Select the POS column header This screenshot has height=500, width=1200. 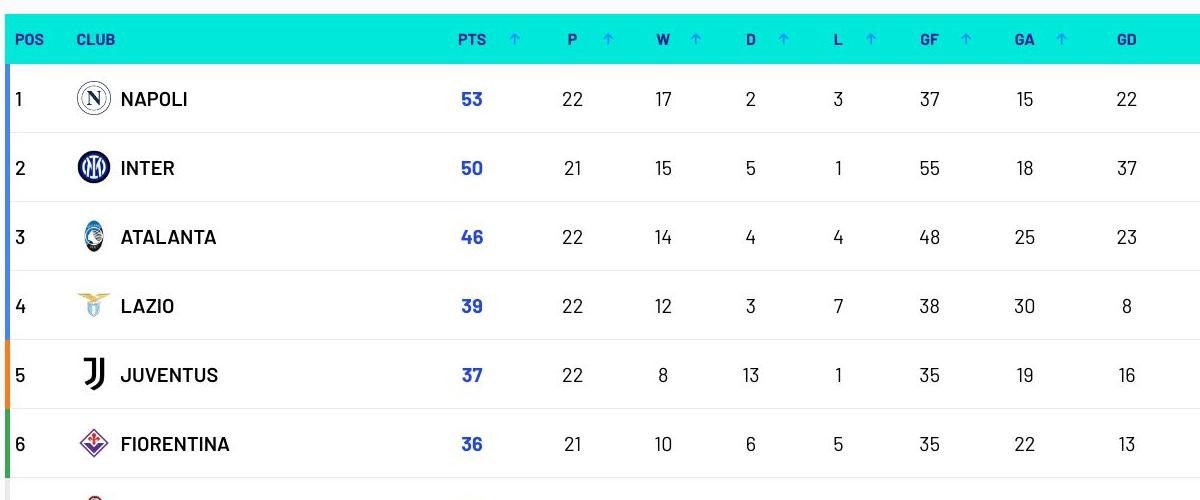30,40
